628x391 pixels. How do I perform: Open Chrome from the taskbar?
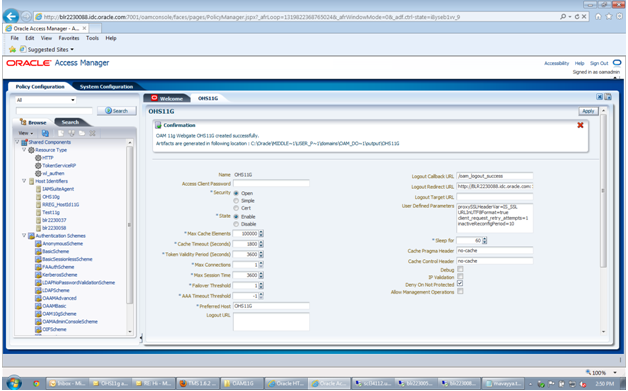point(36,383)
